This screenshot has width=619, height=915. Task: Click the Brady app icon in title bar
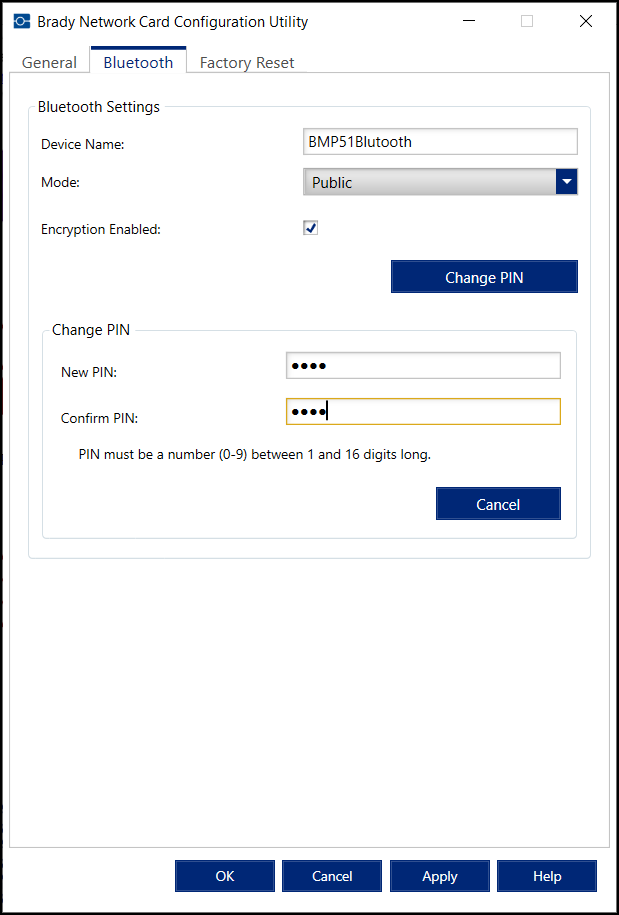(22, 22)
